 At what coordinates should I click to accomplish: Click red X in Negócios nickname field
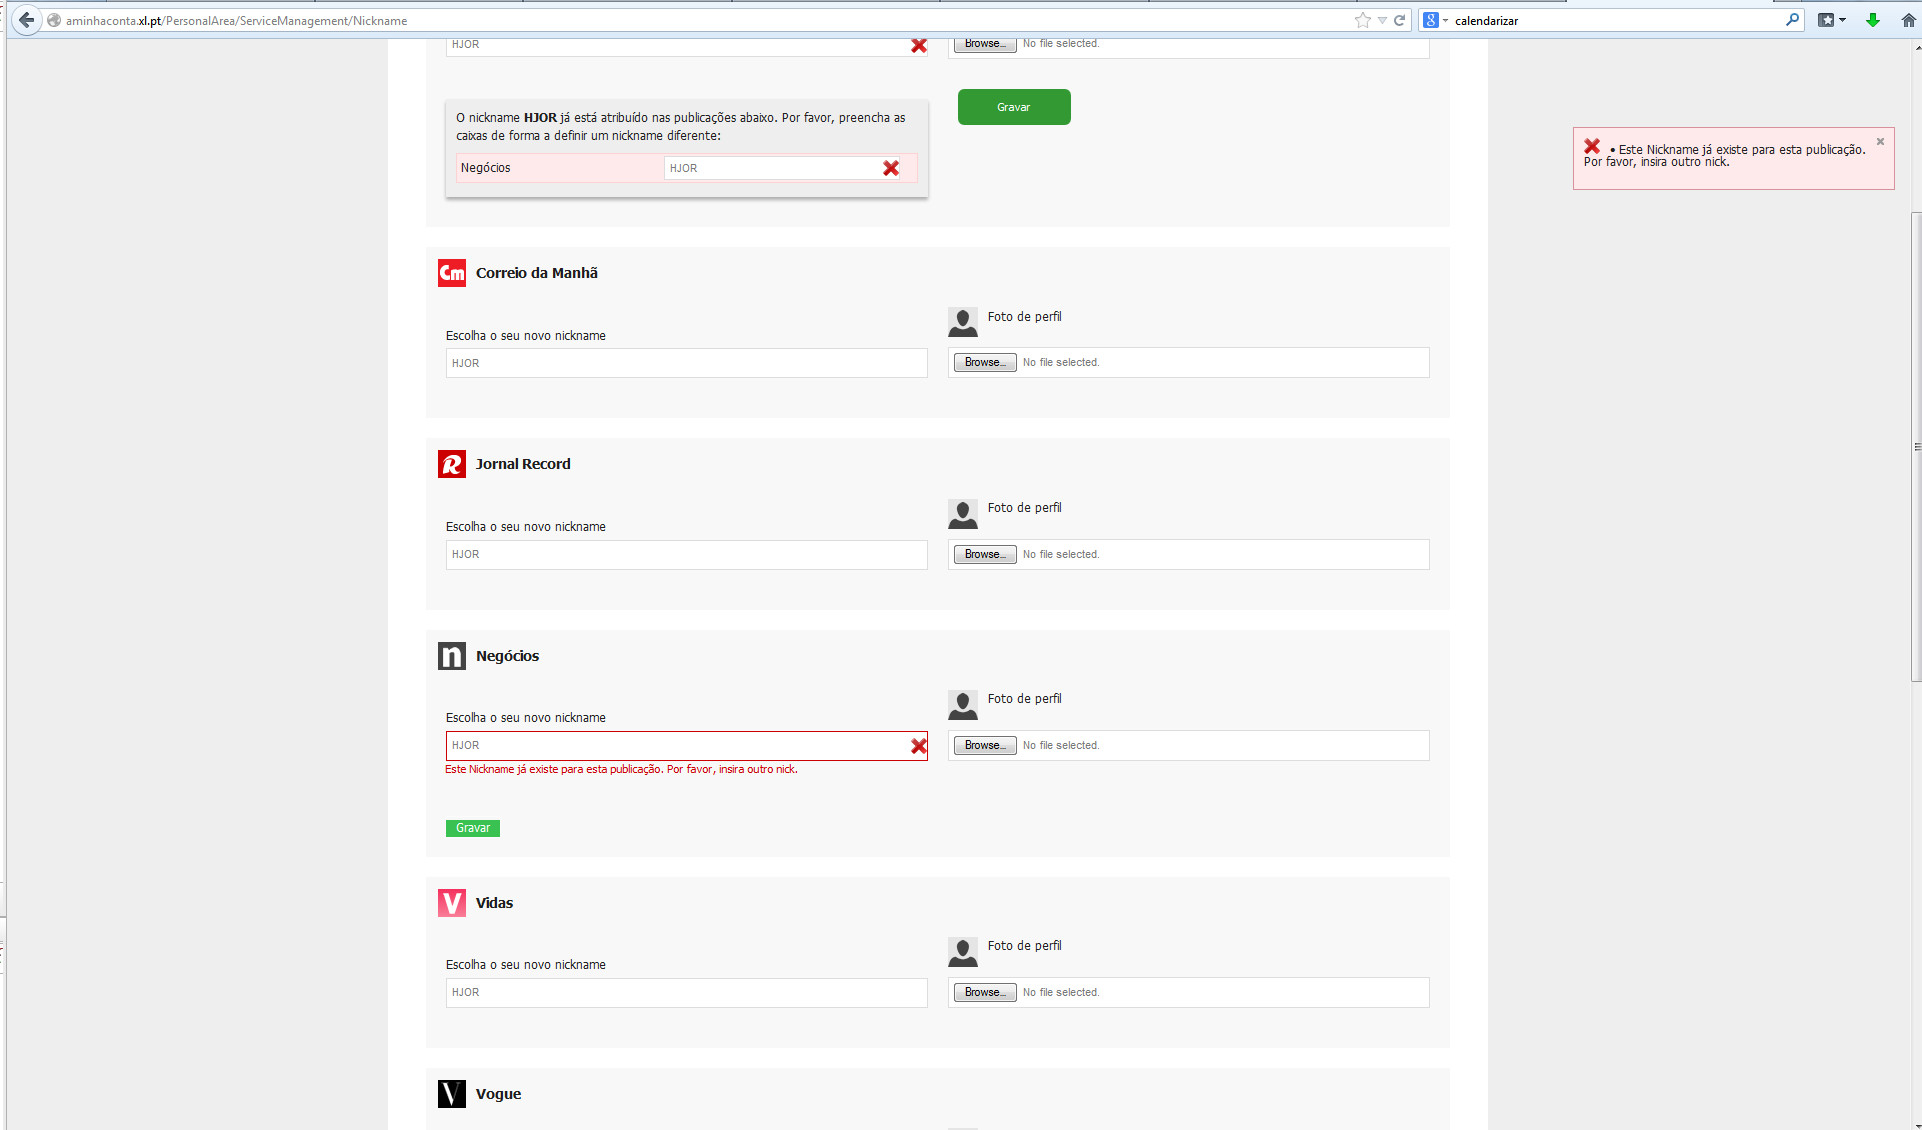pos(918,746)
